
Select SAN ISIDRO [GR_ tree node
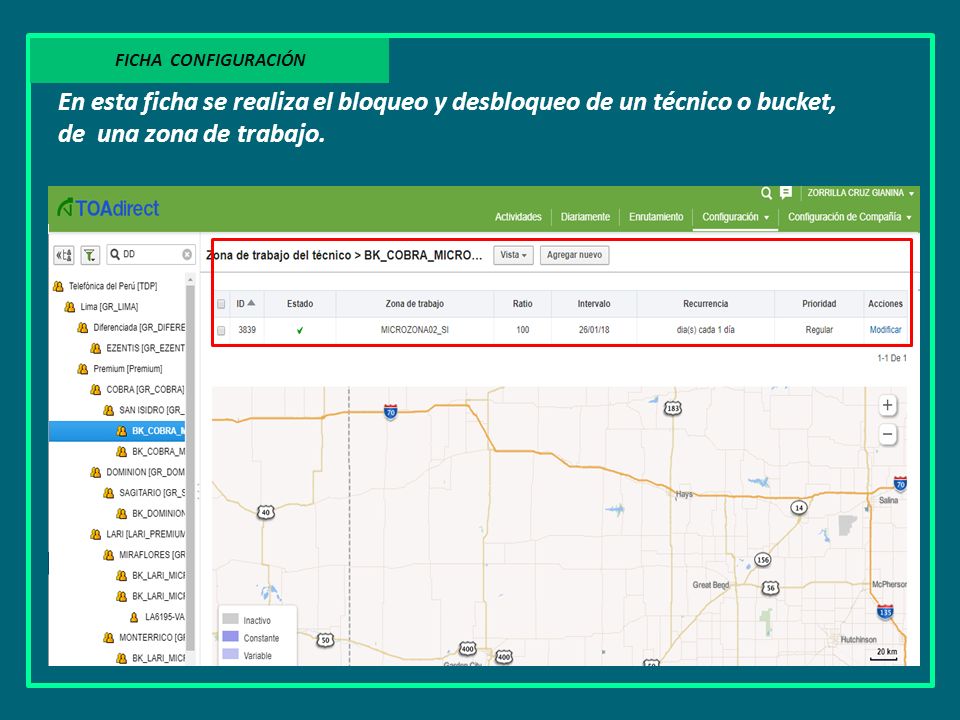click(x=152, y=410)
